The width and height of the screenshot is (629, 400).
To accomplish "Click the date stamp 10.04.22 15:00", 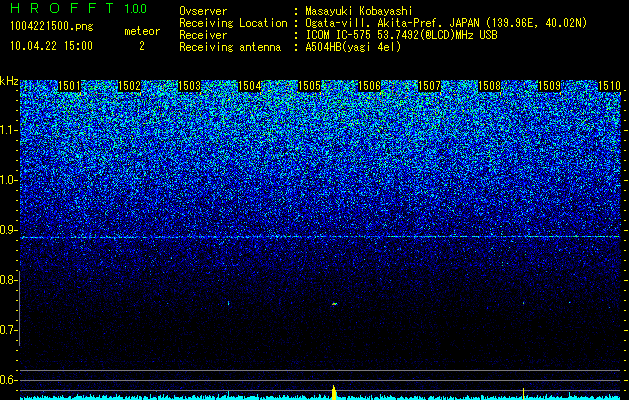I will pos(51,46).
